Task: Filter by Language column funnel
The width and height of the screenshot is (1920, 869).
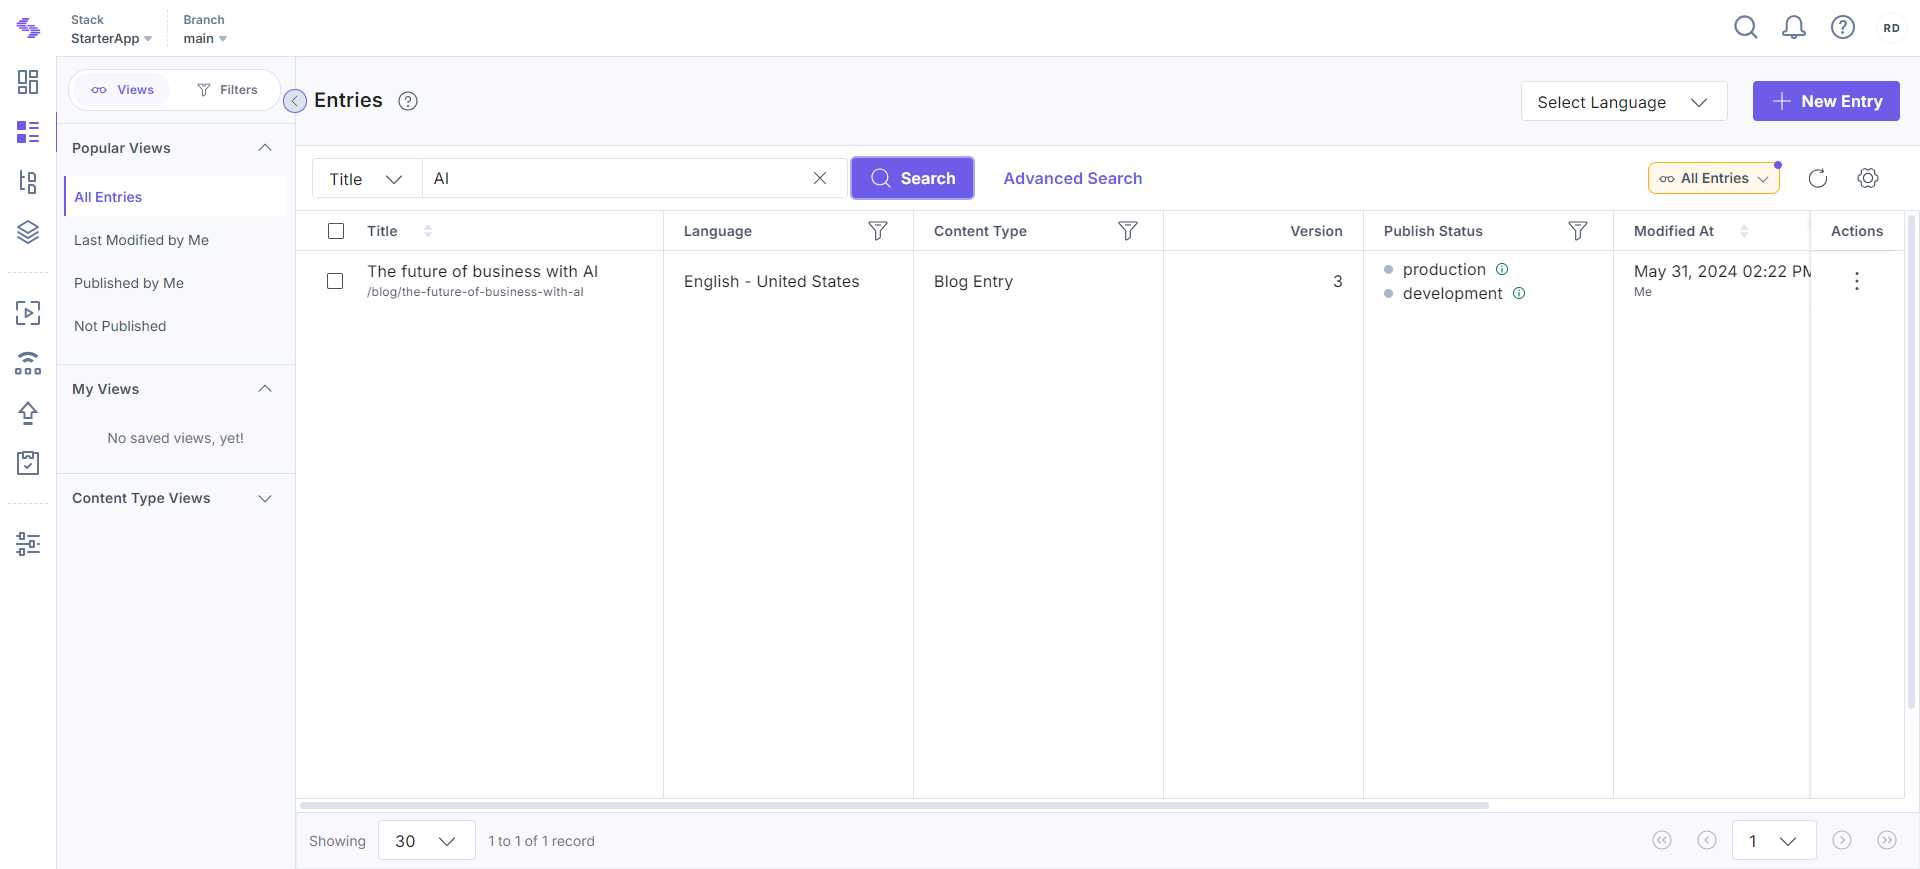Action: pyautogui.click(x=878, y=231)
